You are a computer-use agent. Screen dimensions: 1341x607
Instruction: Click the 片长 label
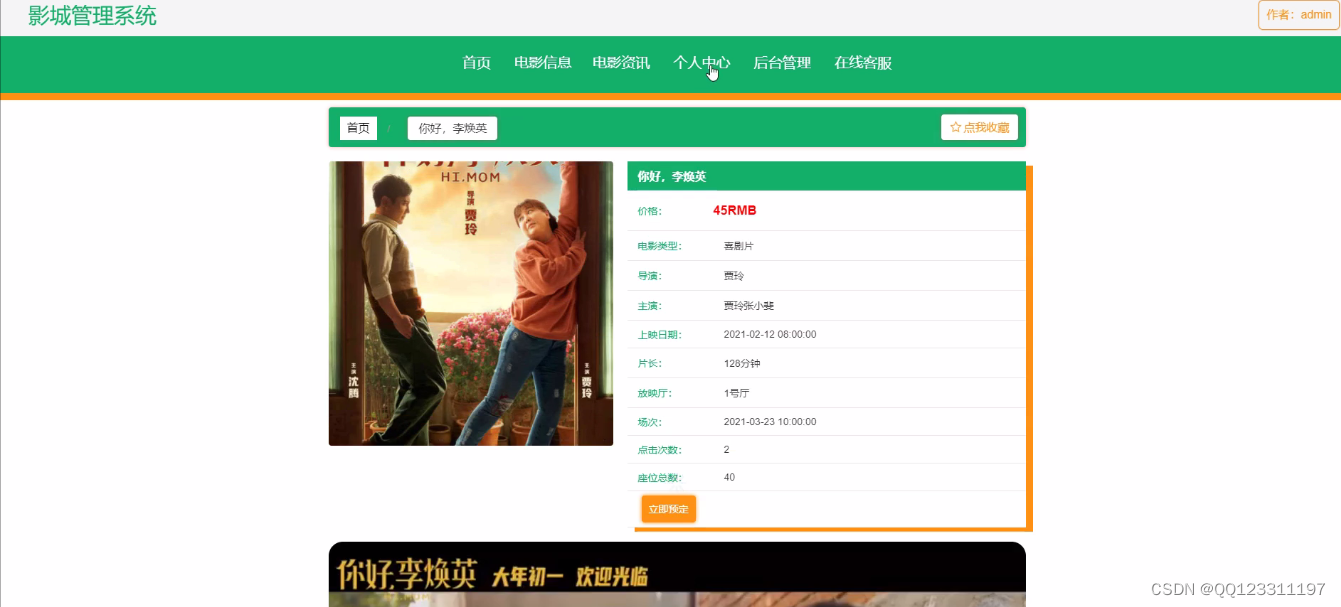(x=650, y=364)
